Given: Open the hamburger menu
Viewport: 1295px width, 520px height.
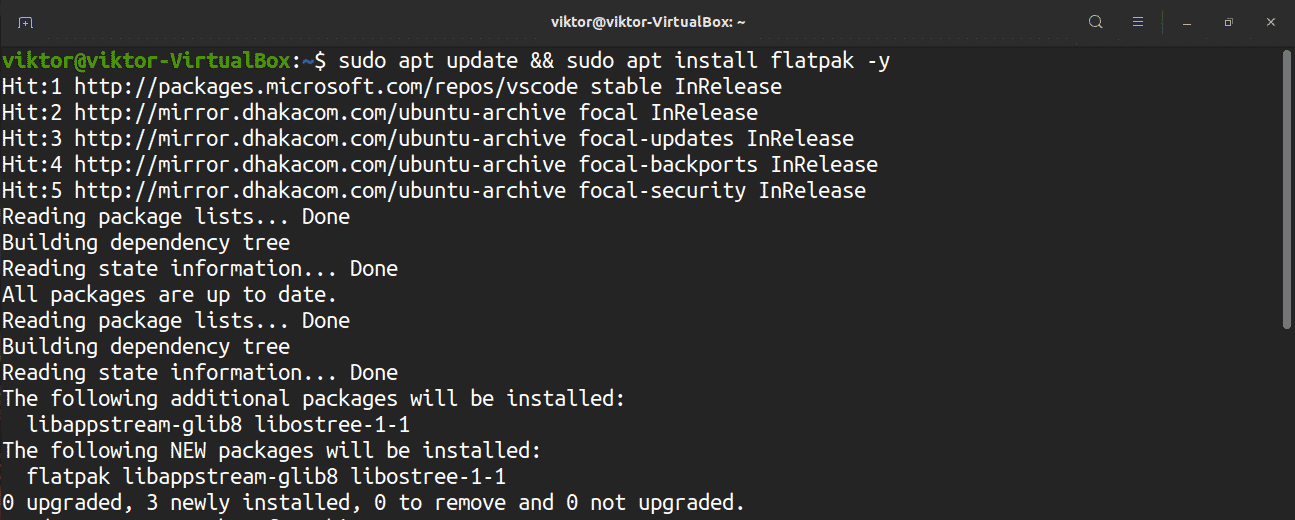Looking at the screenshot, I should 1137,22.
